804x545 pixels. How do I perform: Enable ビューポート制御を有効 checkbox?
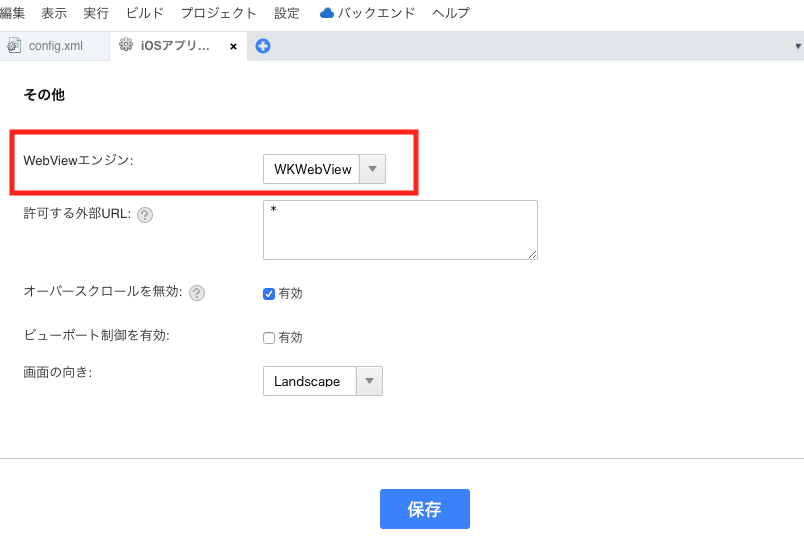click(269, 338)
